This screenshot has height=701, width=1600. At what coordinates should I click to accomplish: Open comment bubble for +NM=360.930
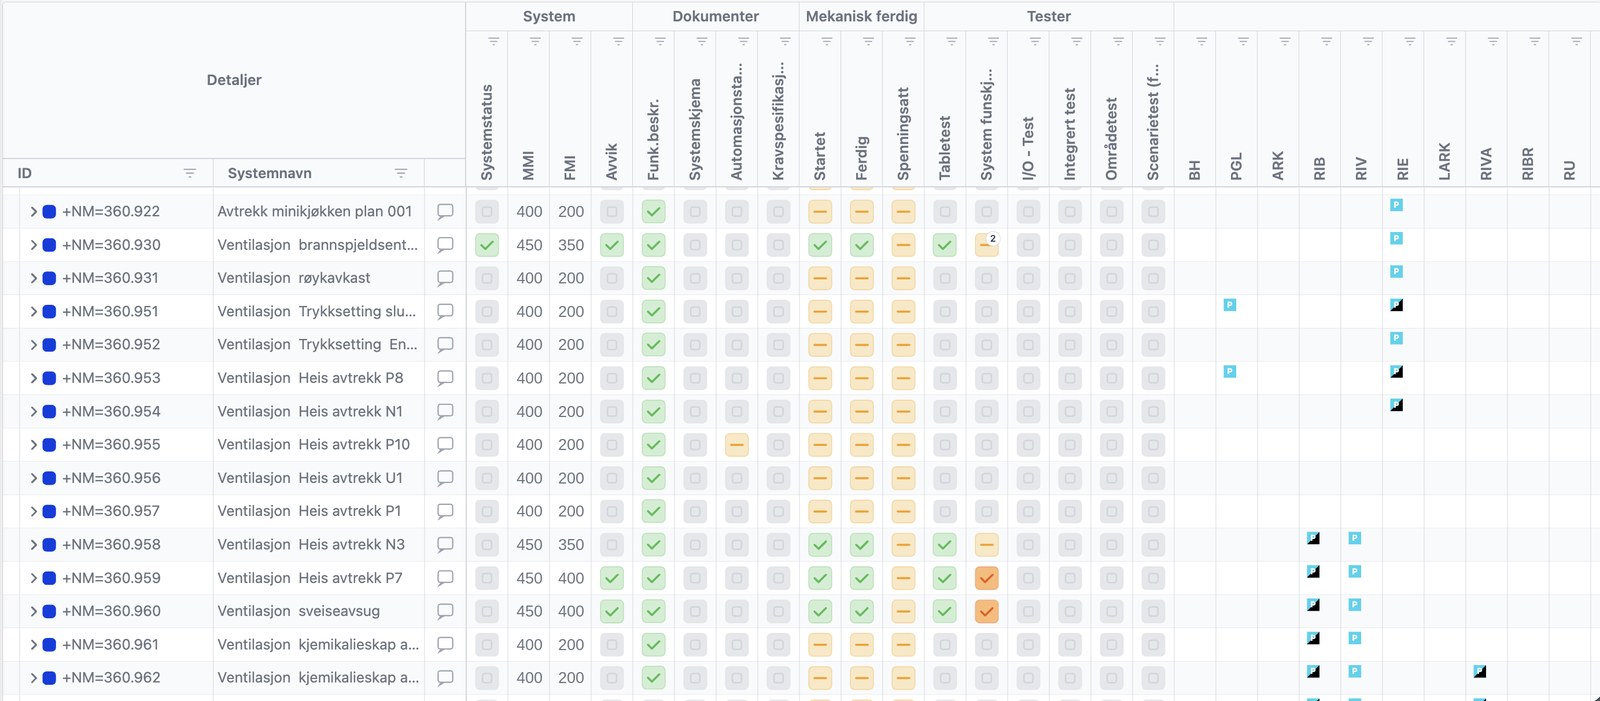coord(445,244)
